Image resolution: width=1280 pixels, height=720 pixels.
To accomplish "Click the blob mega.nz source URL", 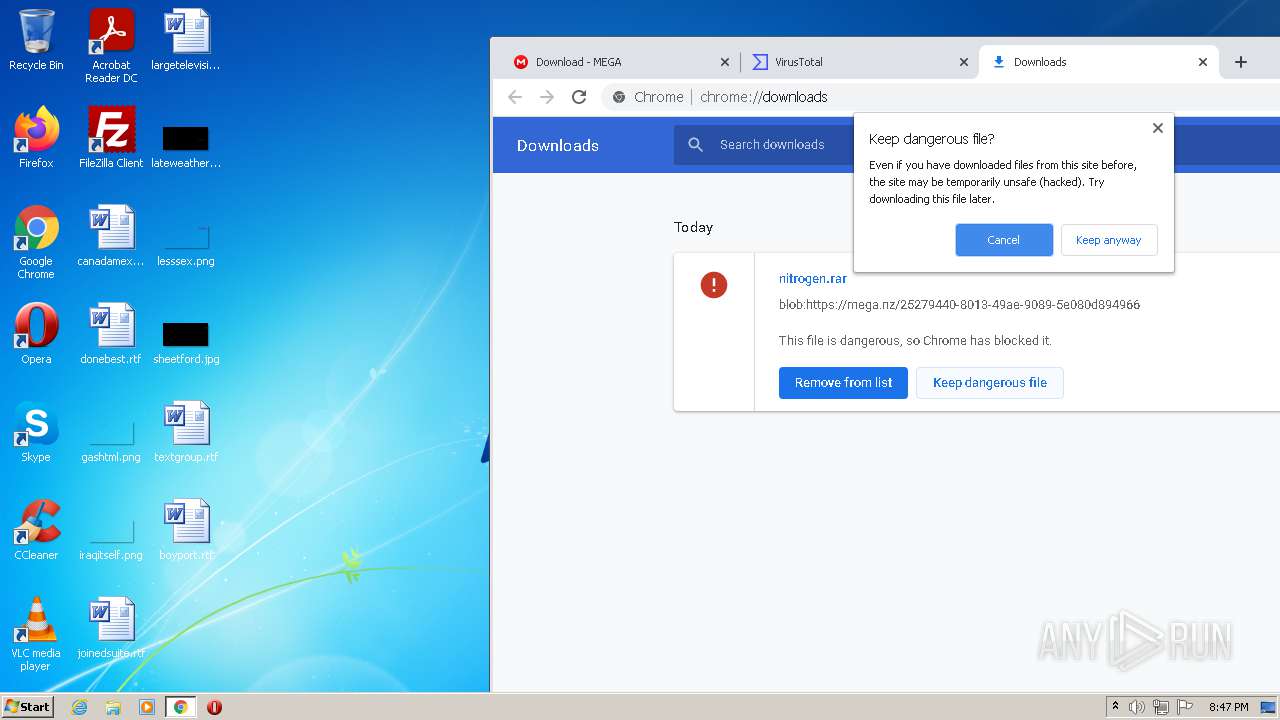I will [x=959, y=305].
